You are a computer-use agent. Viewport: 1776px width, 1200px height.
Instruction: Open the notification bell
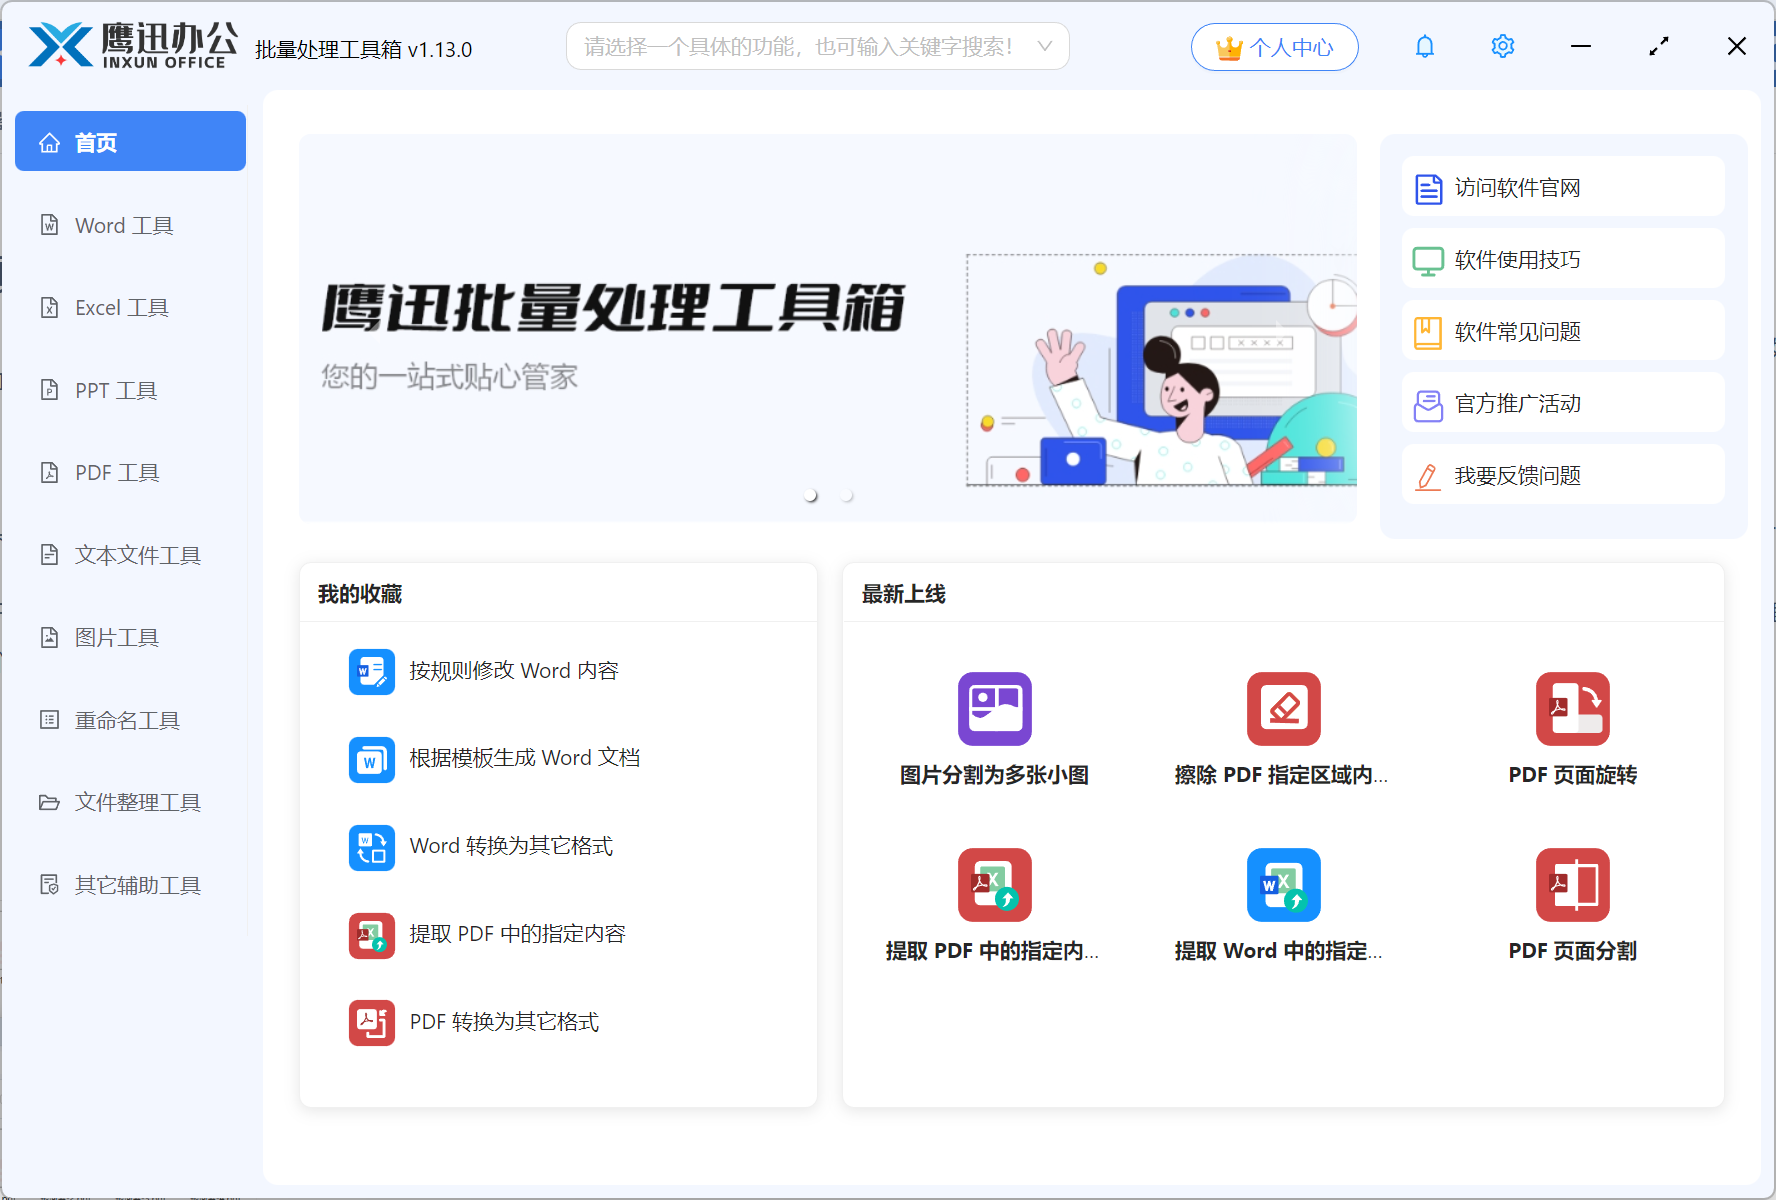(x=1424, y=46)
